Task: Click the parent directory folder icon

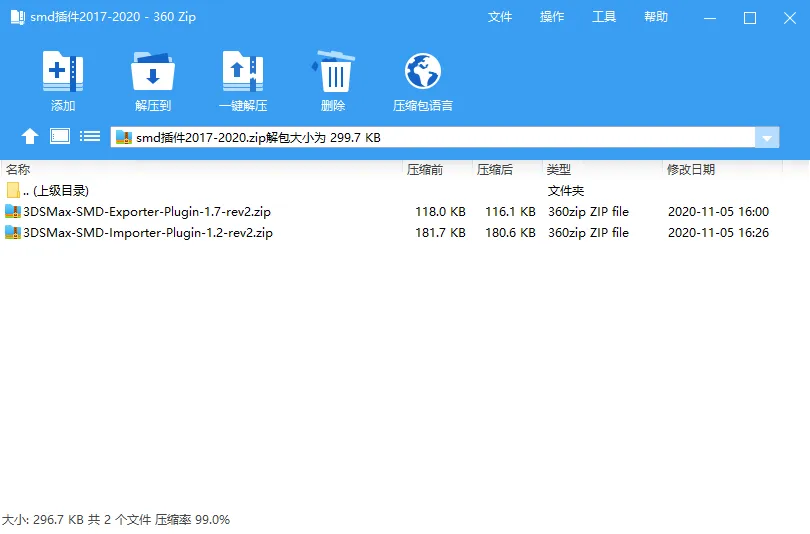Action: tap(13, 190)
